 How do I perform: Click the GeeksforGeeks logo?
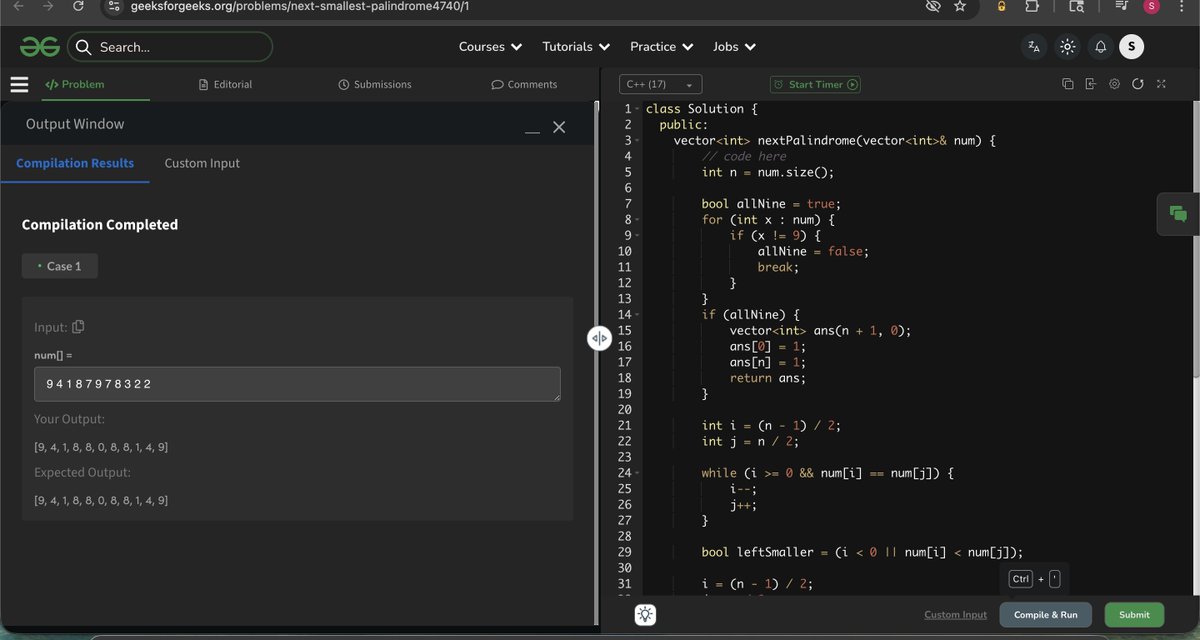click(x=40, y=46)
